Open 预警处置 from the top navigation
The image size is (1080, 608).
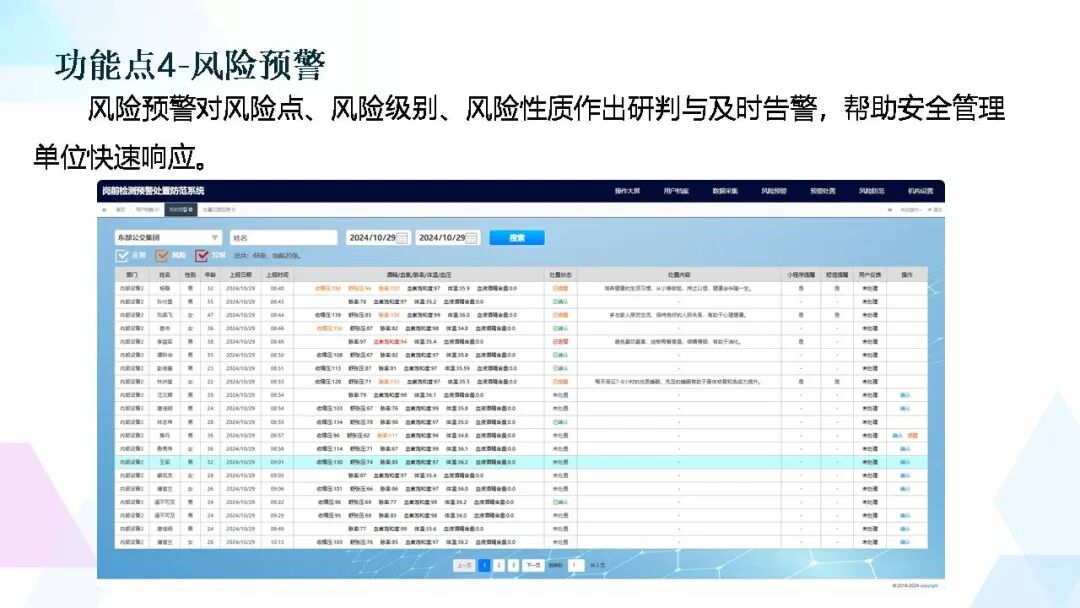pos(823,190)
